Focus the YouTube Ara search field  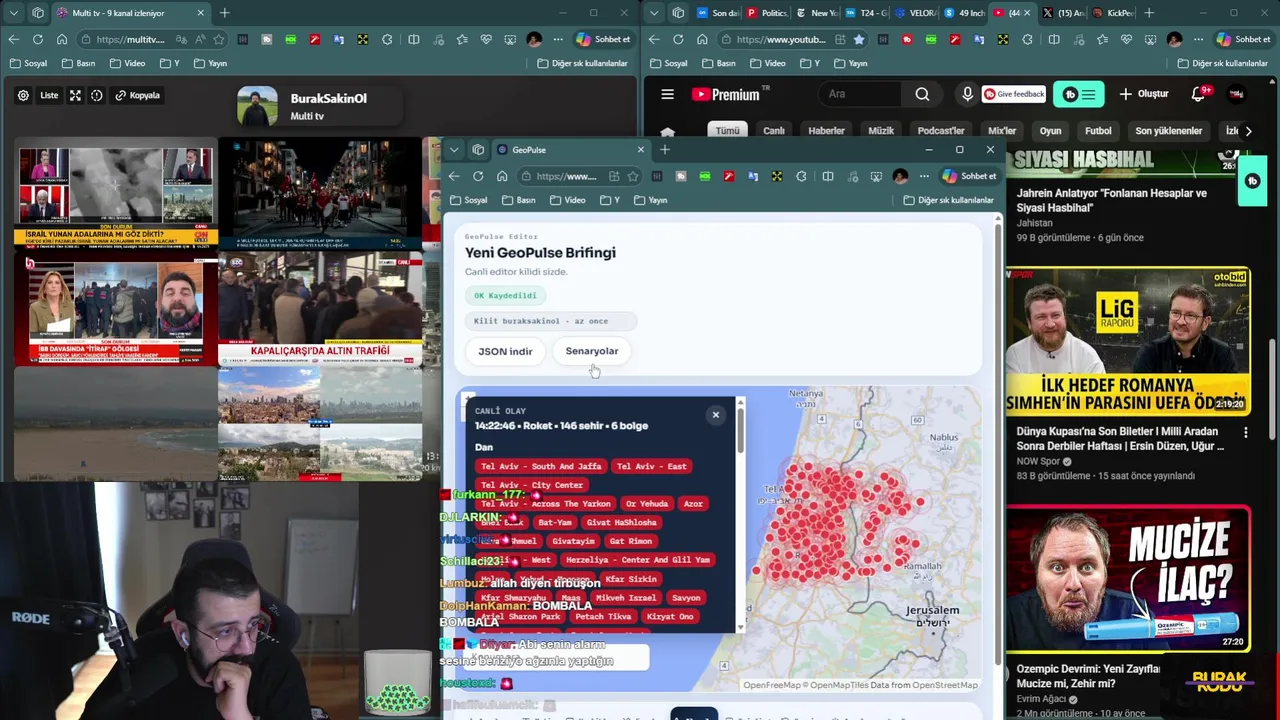point(862,94)
